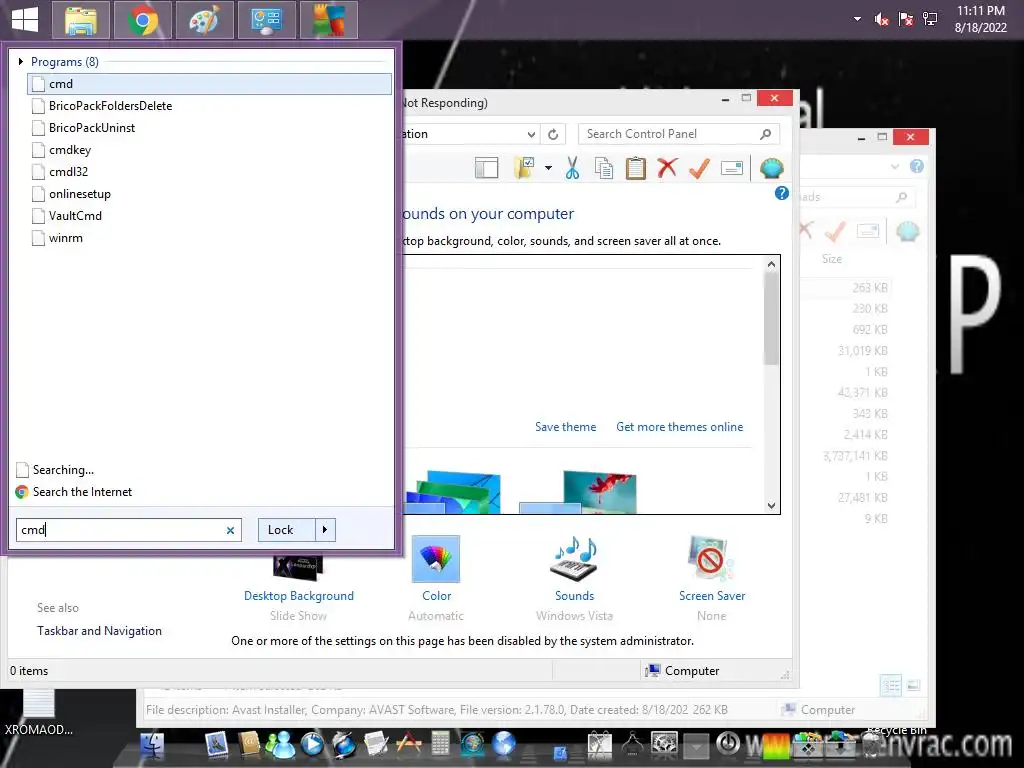Open the media player dock icon
Image resolution: width=1024 pixels, height=768 pixels.
[313, 744]
